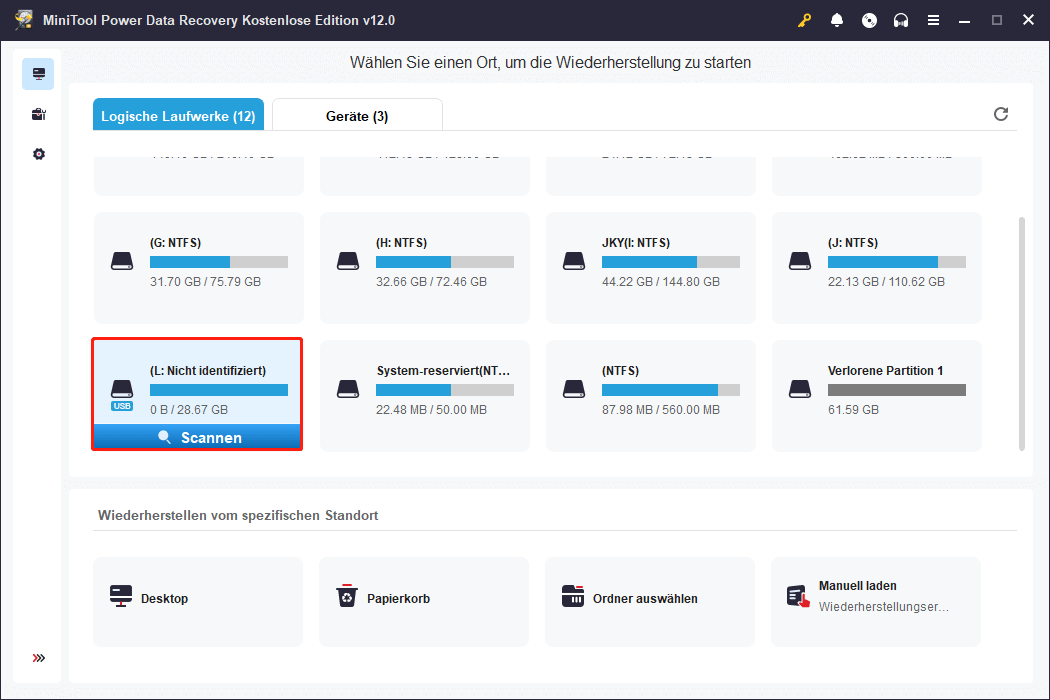The image size is (1050, 700).
Task: Click Ordner auswählen to pick folder
Action: [650, 602]
